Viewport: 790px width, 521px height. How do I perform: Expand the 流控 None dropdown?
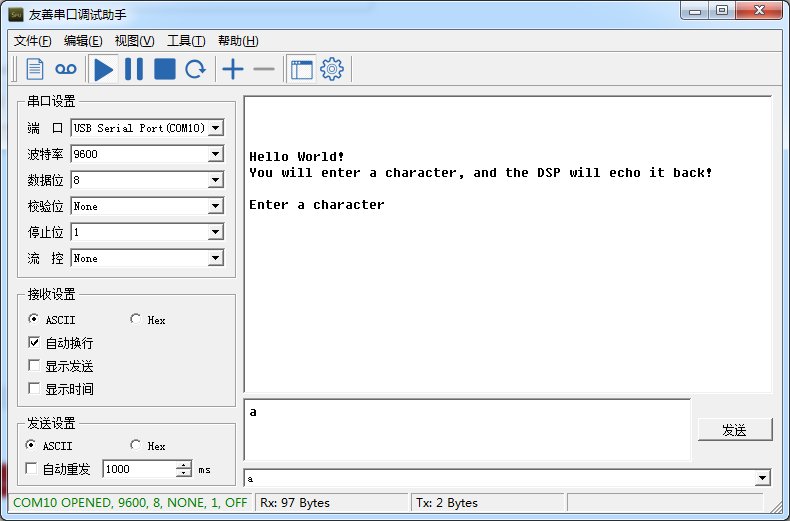click(216, 258)
